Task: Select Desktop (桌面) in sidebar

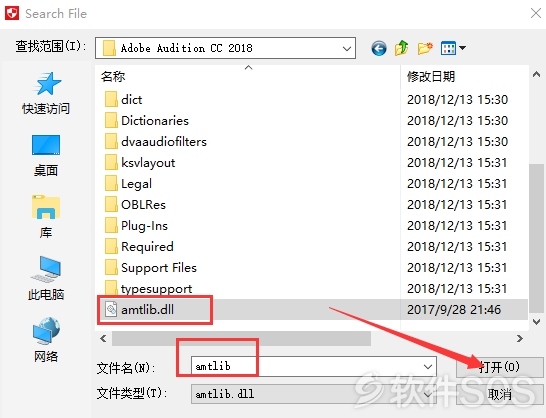Action: (46, 155)
